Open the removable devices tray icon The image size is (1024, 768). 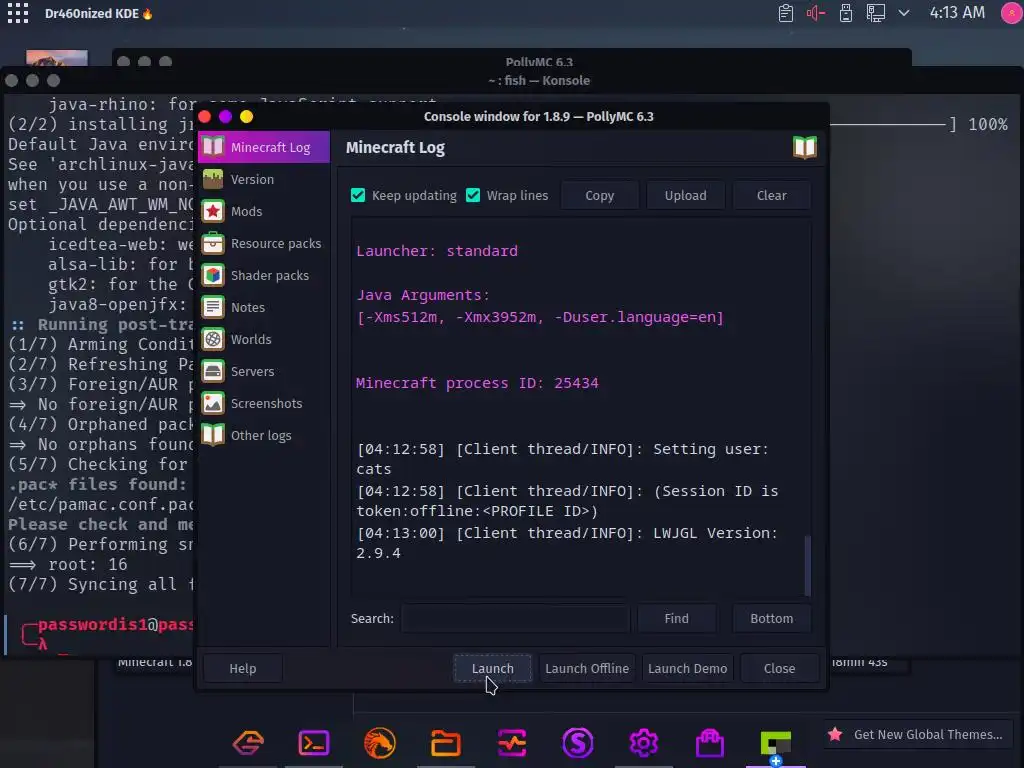(846, 13)
